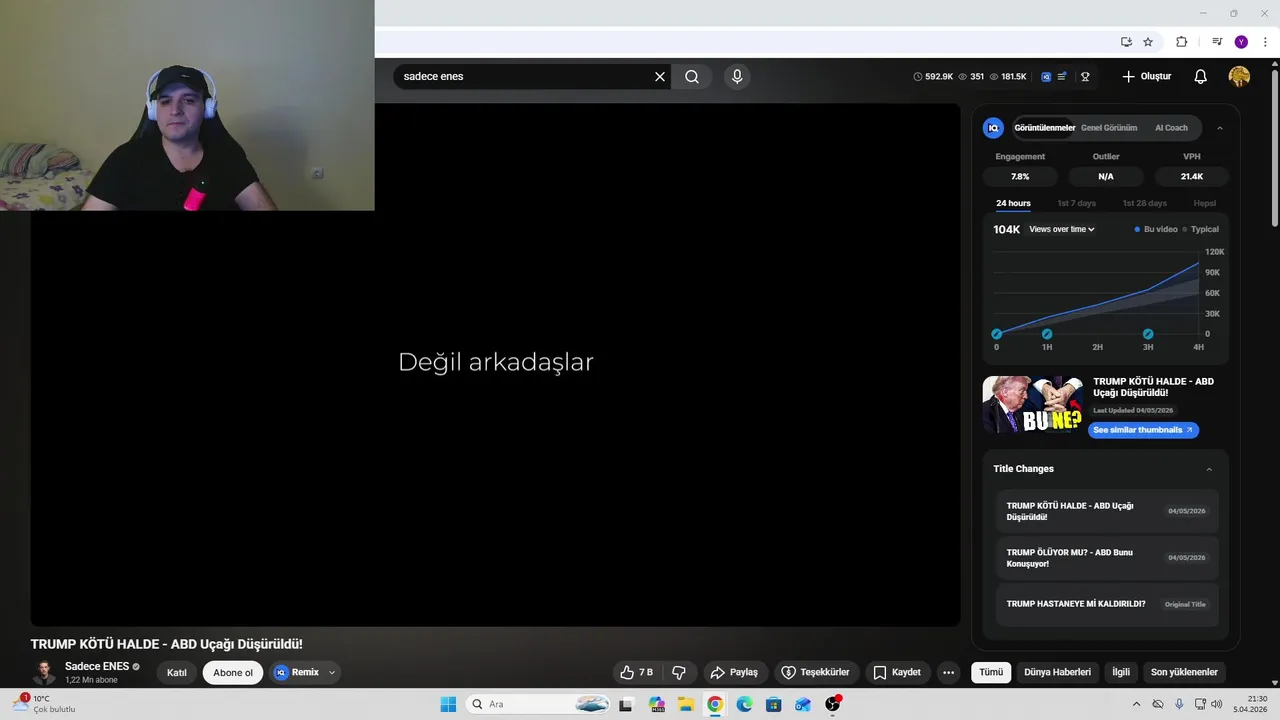Viewport: 1280px width, 720px height.
Task: Select the Görüntülenmeler tab
Action: pos(1044,128)
